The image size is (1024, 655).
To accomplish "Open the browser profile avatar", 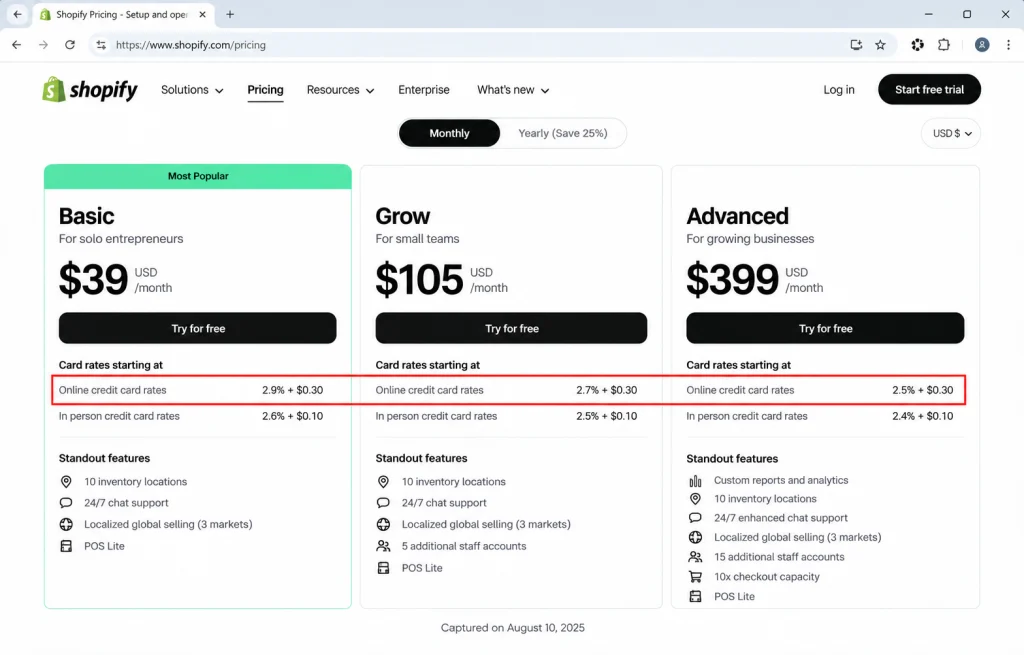I will [982, 45].
